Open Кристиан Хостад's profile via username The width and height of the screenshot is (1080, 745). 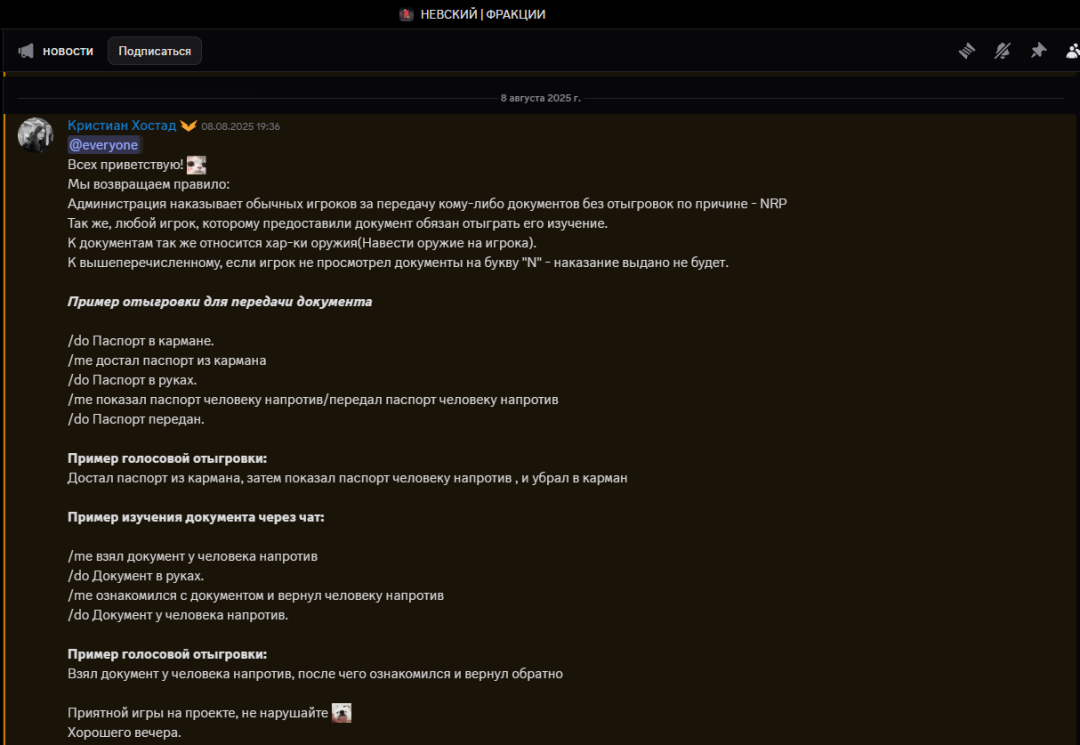121,126
